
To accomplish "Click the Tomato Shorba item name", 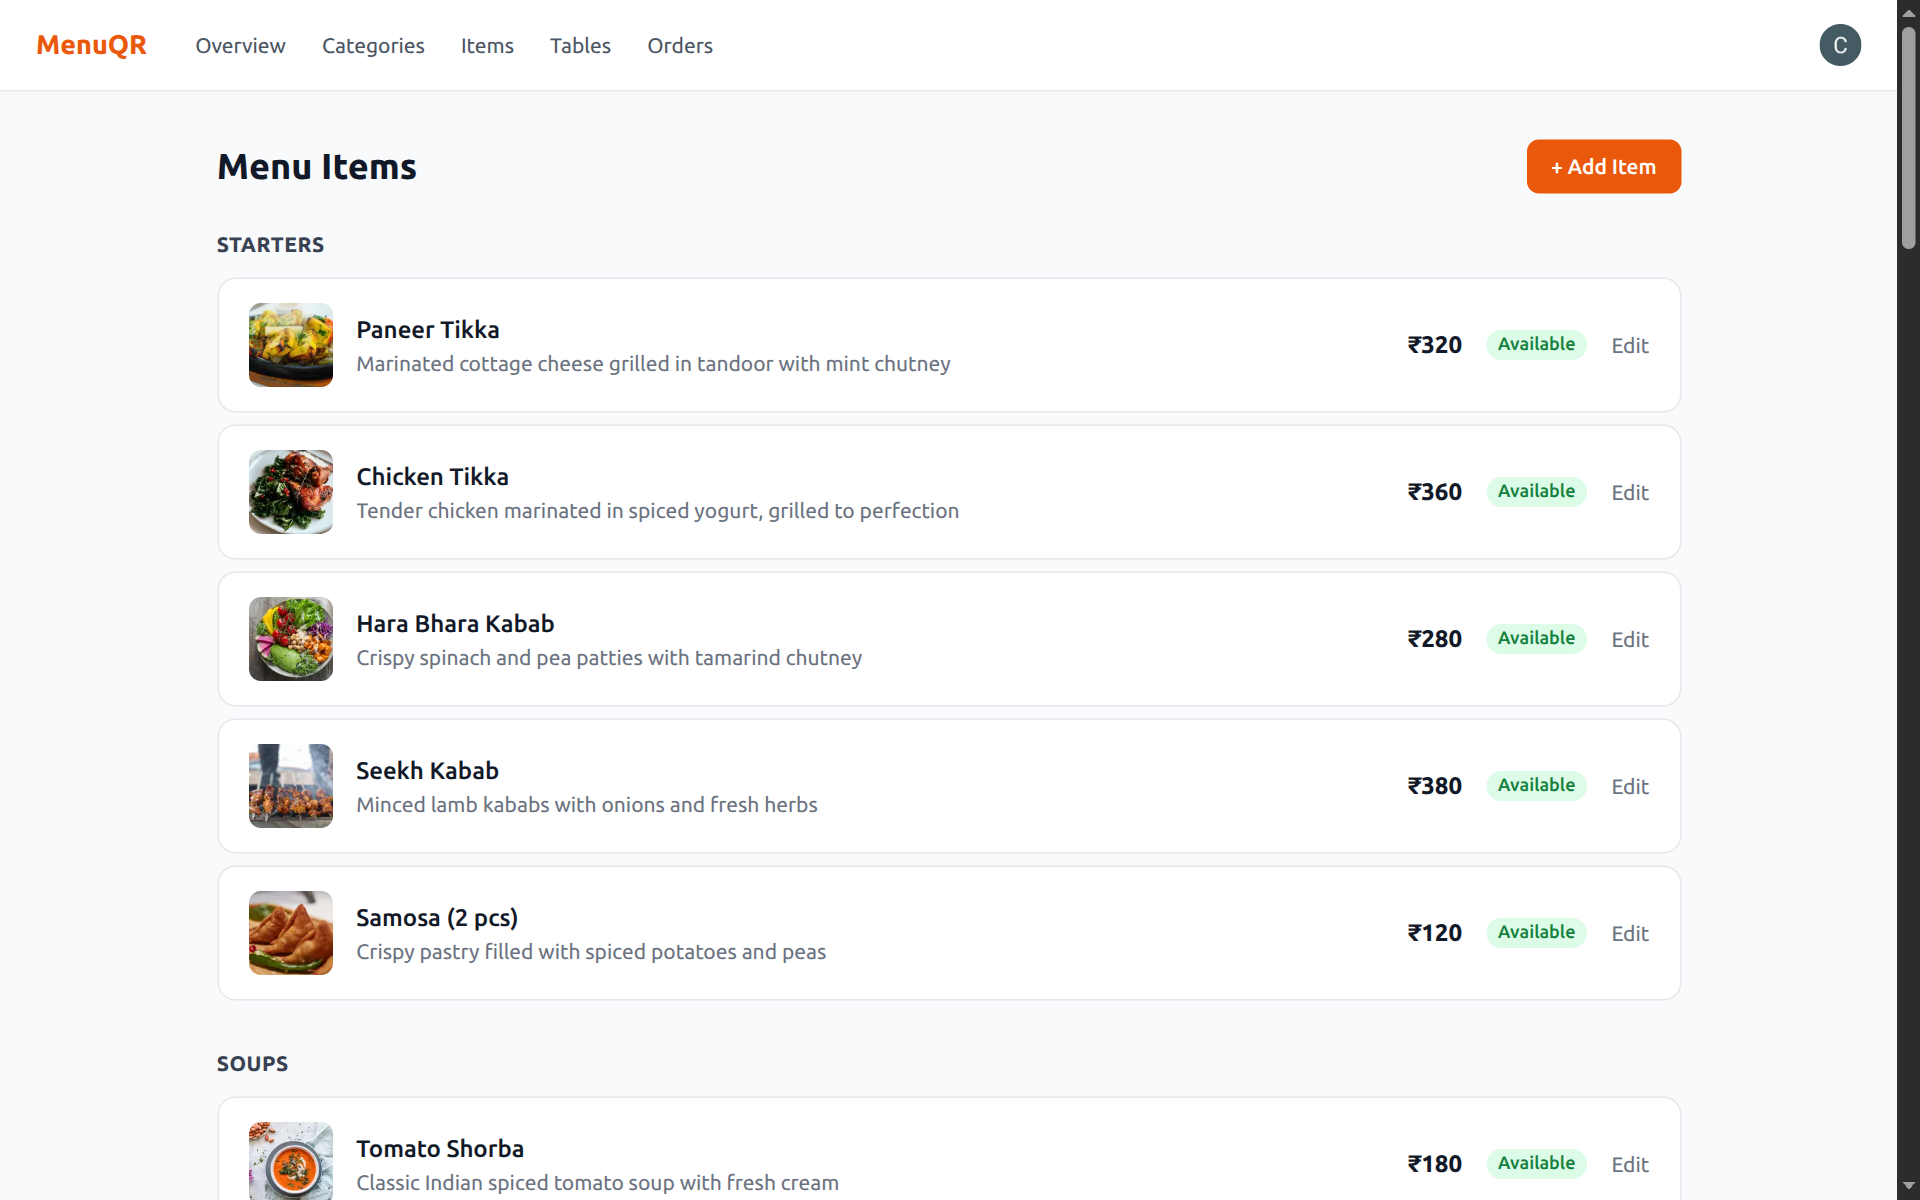I will (440, 1148).
